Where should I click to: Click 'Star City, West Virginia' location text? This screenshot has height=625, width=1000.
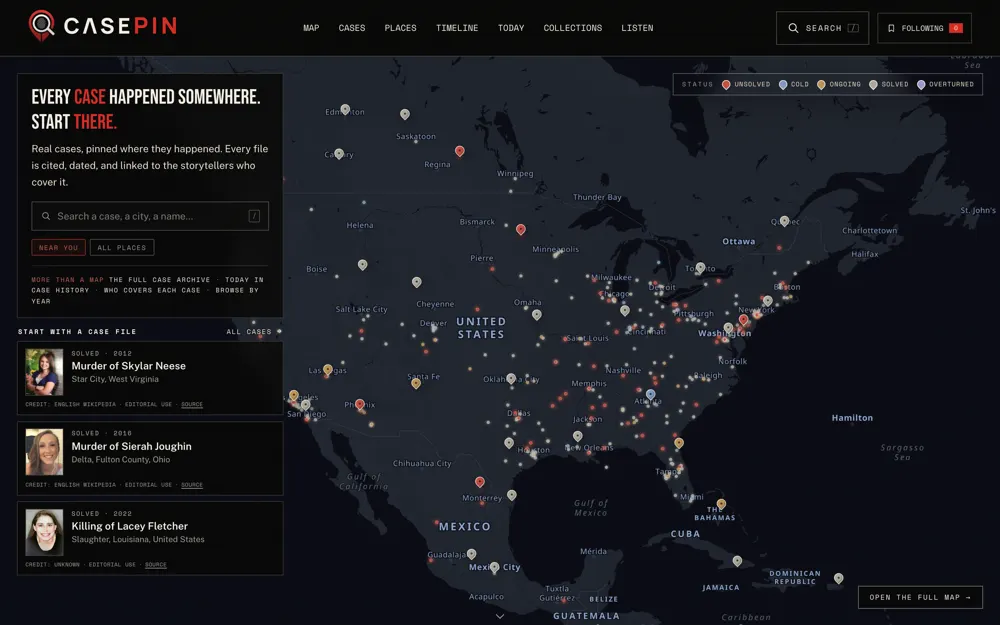pyautogui.click(x=115, y=379)
